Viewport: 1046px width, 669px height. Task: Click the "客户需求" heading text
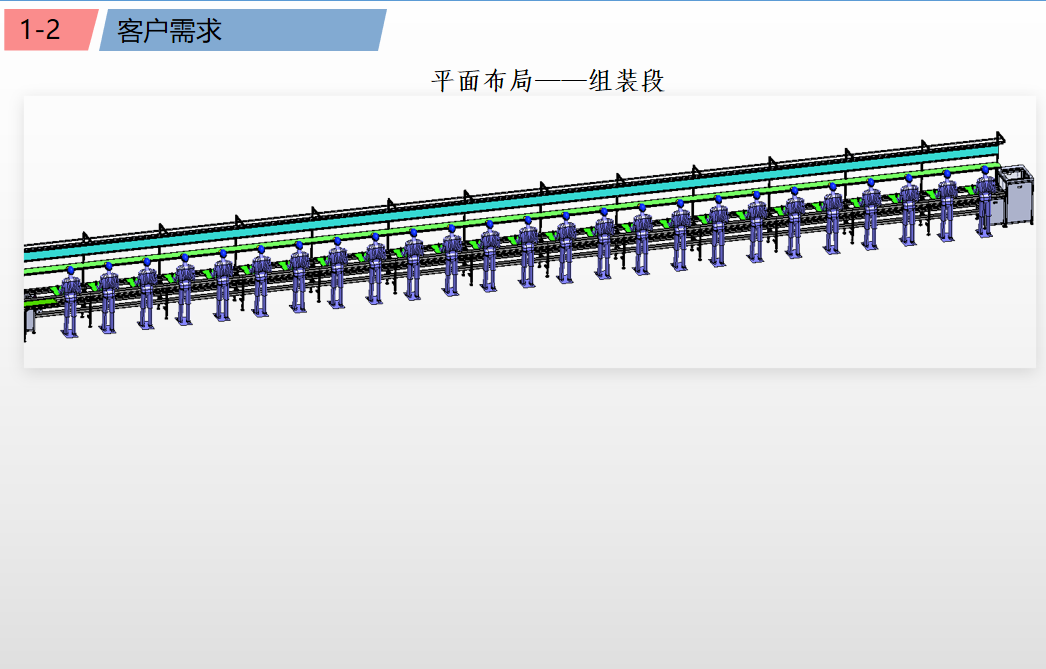point(169,31)
